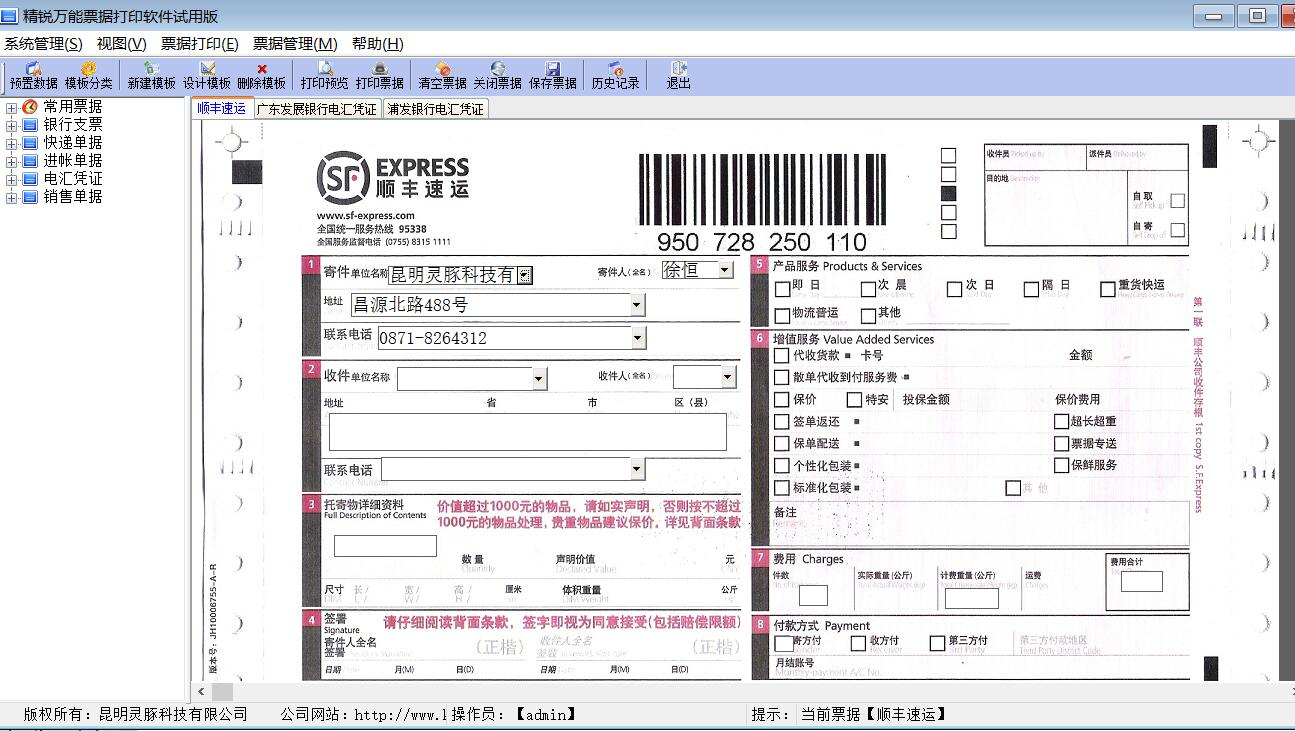Select the 银行支票 folder icon
The image size is (1295, 731).
pos(30,125)
